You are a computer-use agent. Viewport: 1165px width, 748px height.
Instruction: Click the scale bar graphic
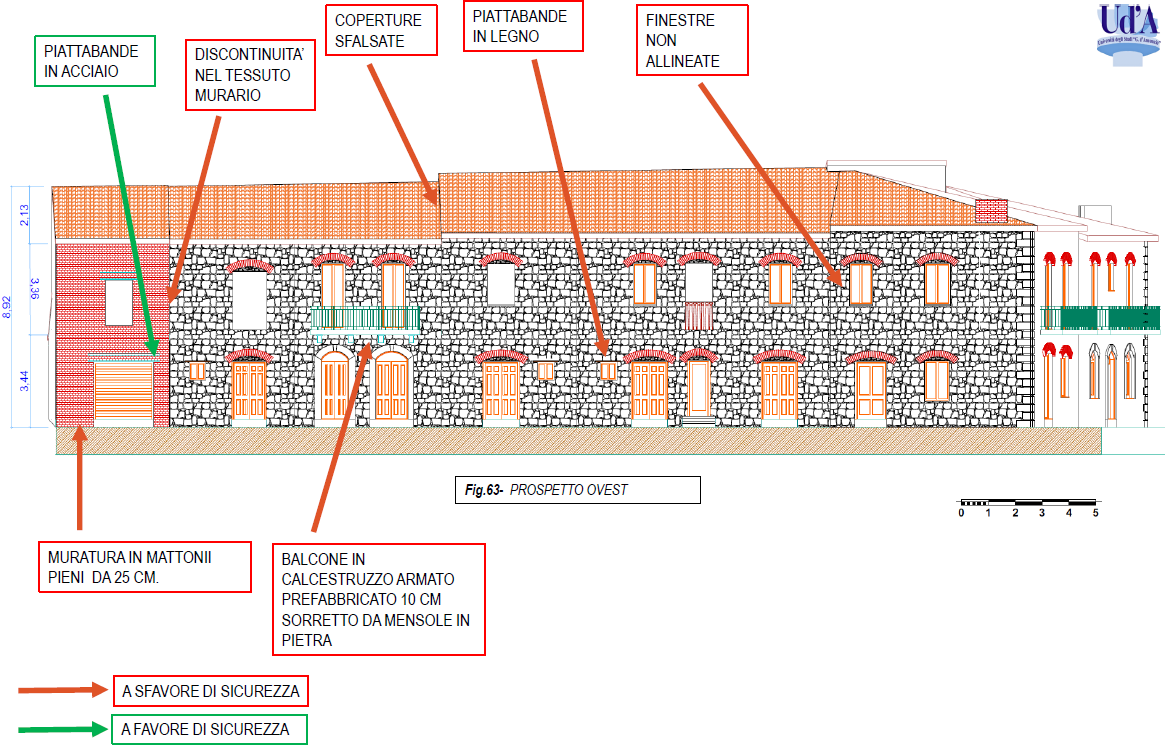pyautogui.click(x=1027, y=502)
